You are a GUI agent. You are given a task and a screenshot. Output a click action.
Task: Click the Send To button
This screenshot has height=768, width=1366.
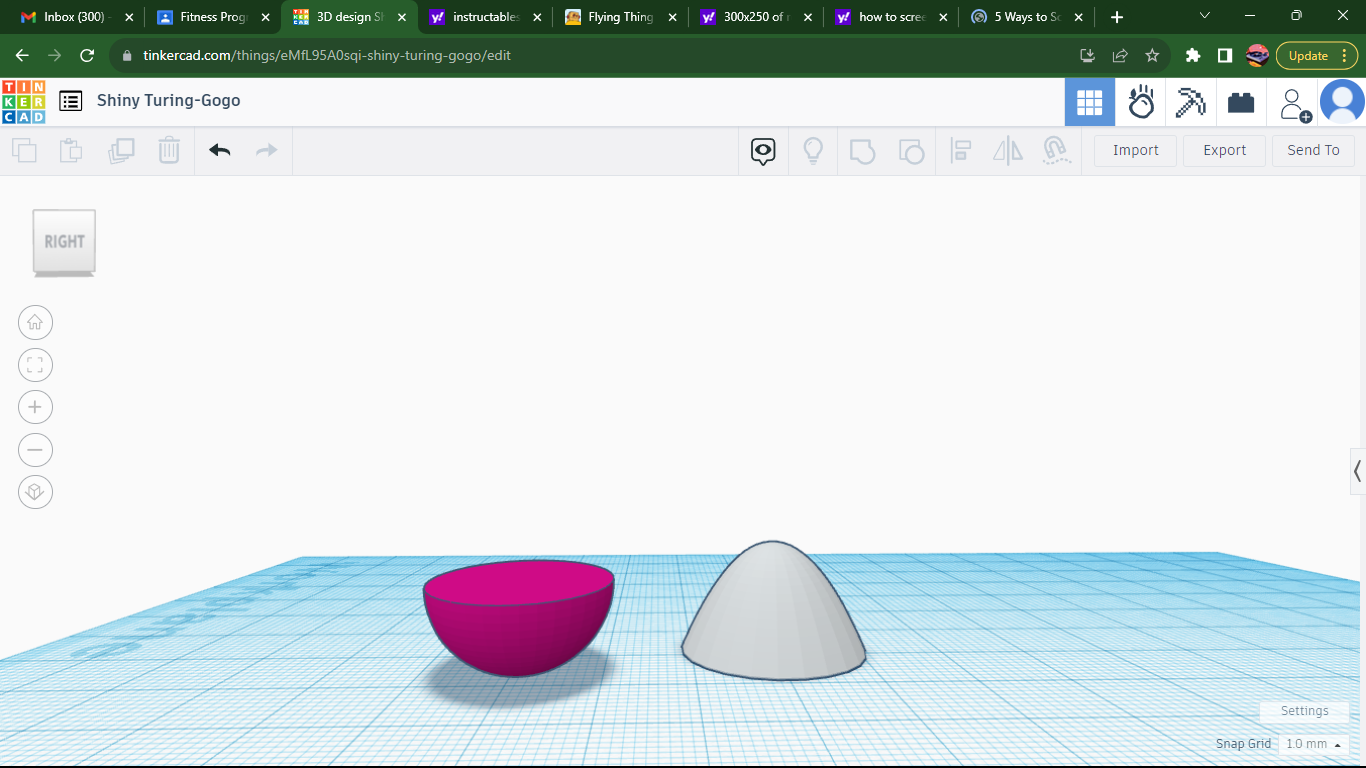coord(1313,150)
